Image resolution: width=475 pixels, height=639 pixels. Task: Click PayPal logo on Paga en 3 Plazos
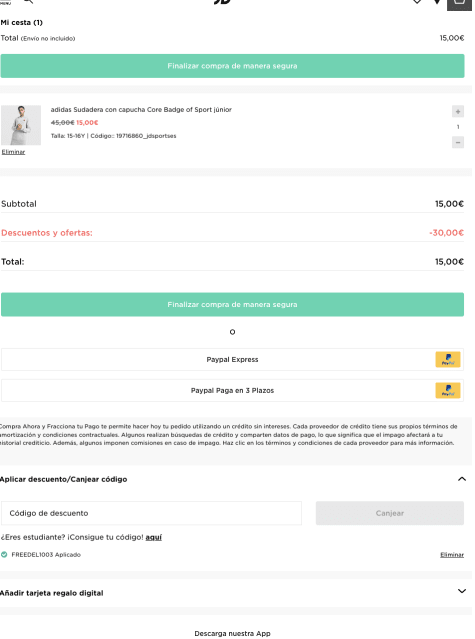coord(448,390)
